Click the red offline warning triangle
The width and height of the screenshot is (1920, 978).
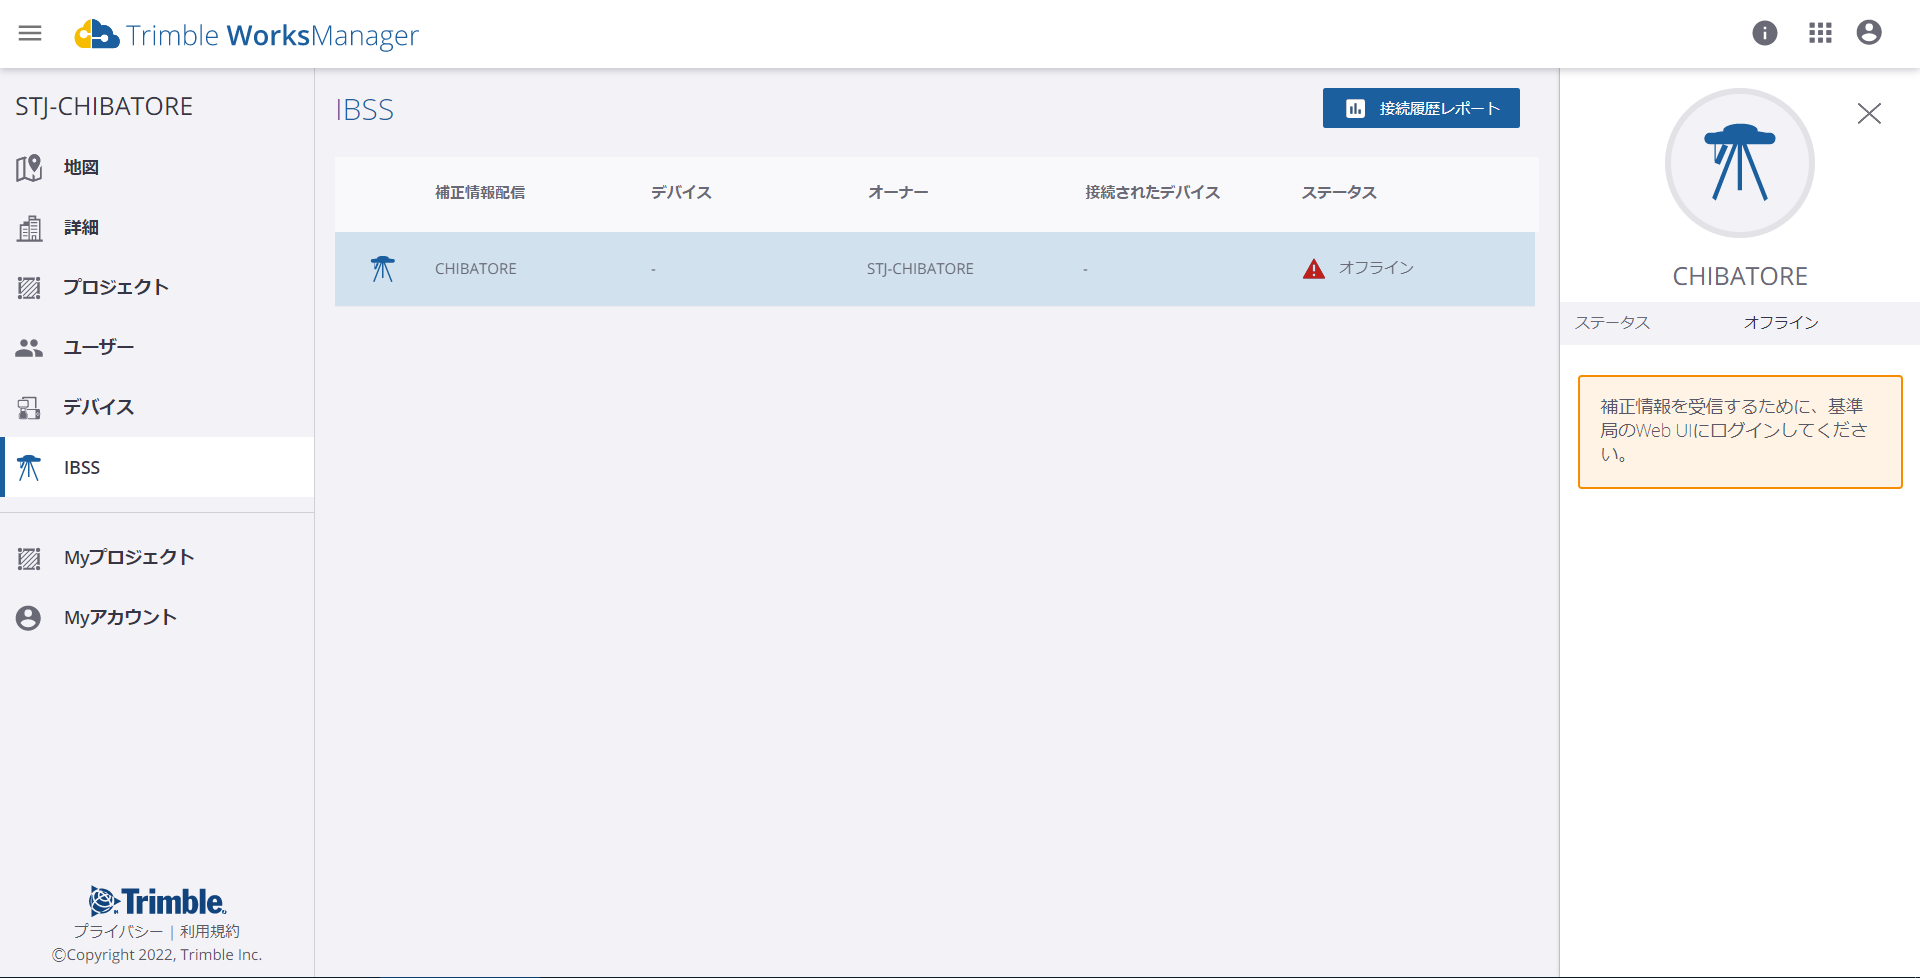coord(1314,269)
